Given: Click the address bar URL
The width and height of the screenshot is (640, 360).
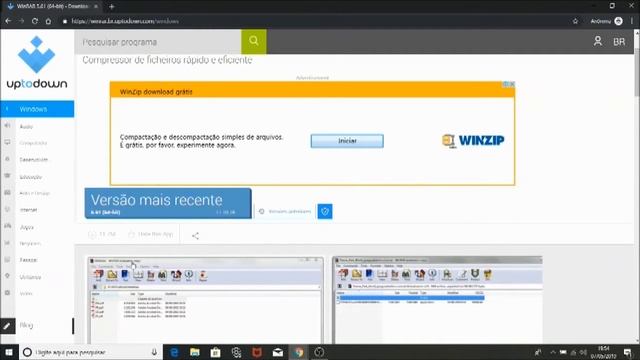Looking at the screenshot, I should (x=125, y=21).
